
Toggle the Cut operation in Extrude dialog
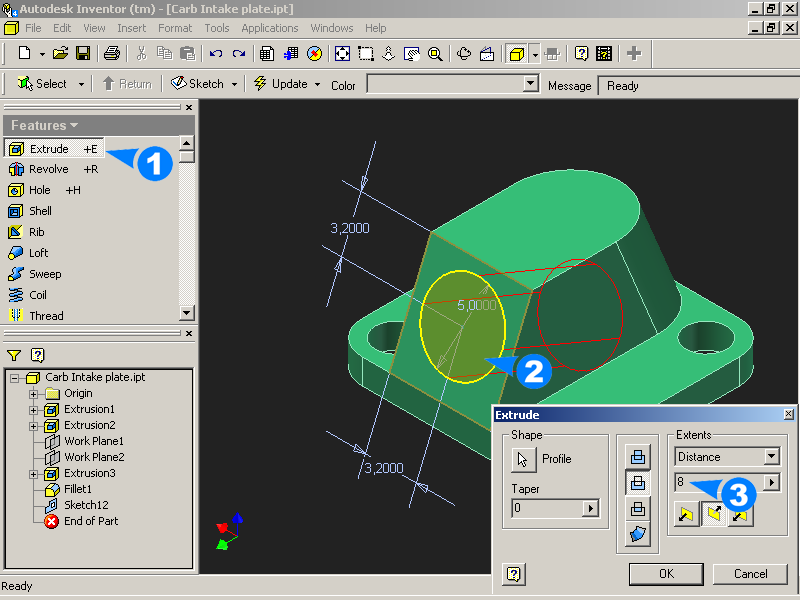(x=638, y=483)
